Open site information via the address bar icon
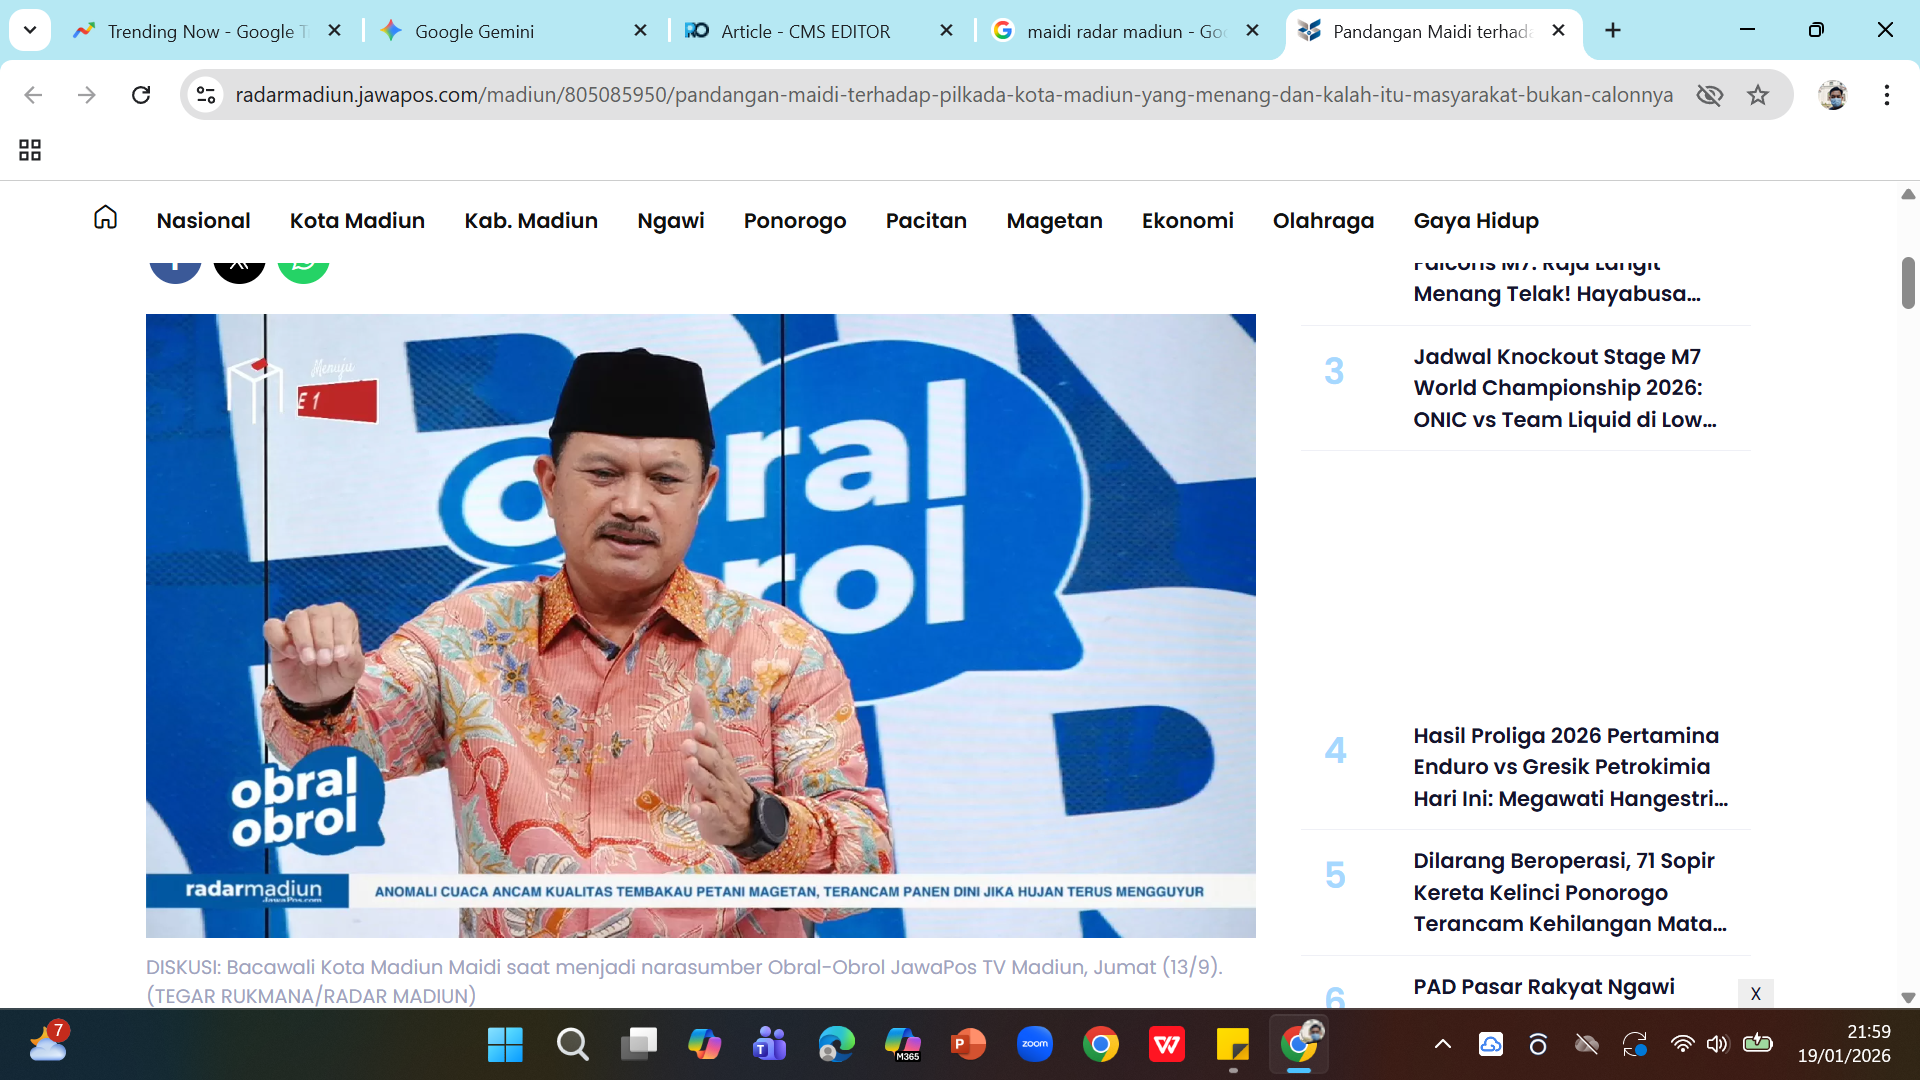This screenshot has width=1920, height=1080. click(x=206, y=95)
